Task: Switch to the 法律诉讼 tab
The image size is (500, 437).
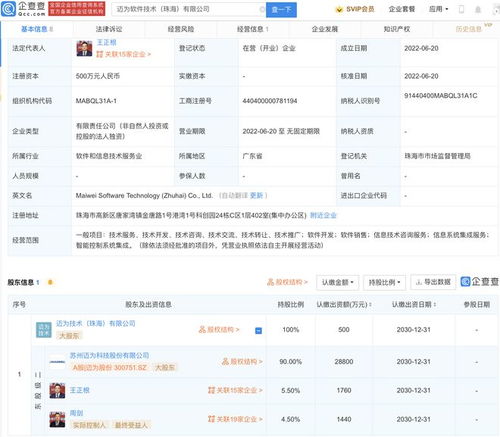Action: (109, 29)
